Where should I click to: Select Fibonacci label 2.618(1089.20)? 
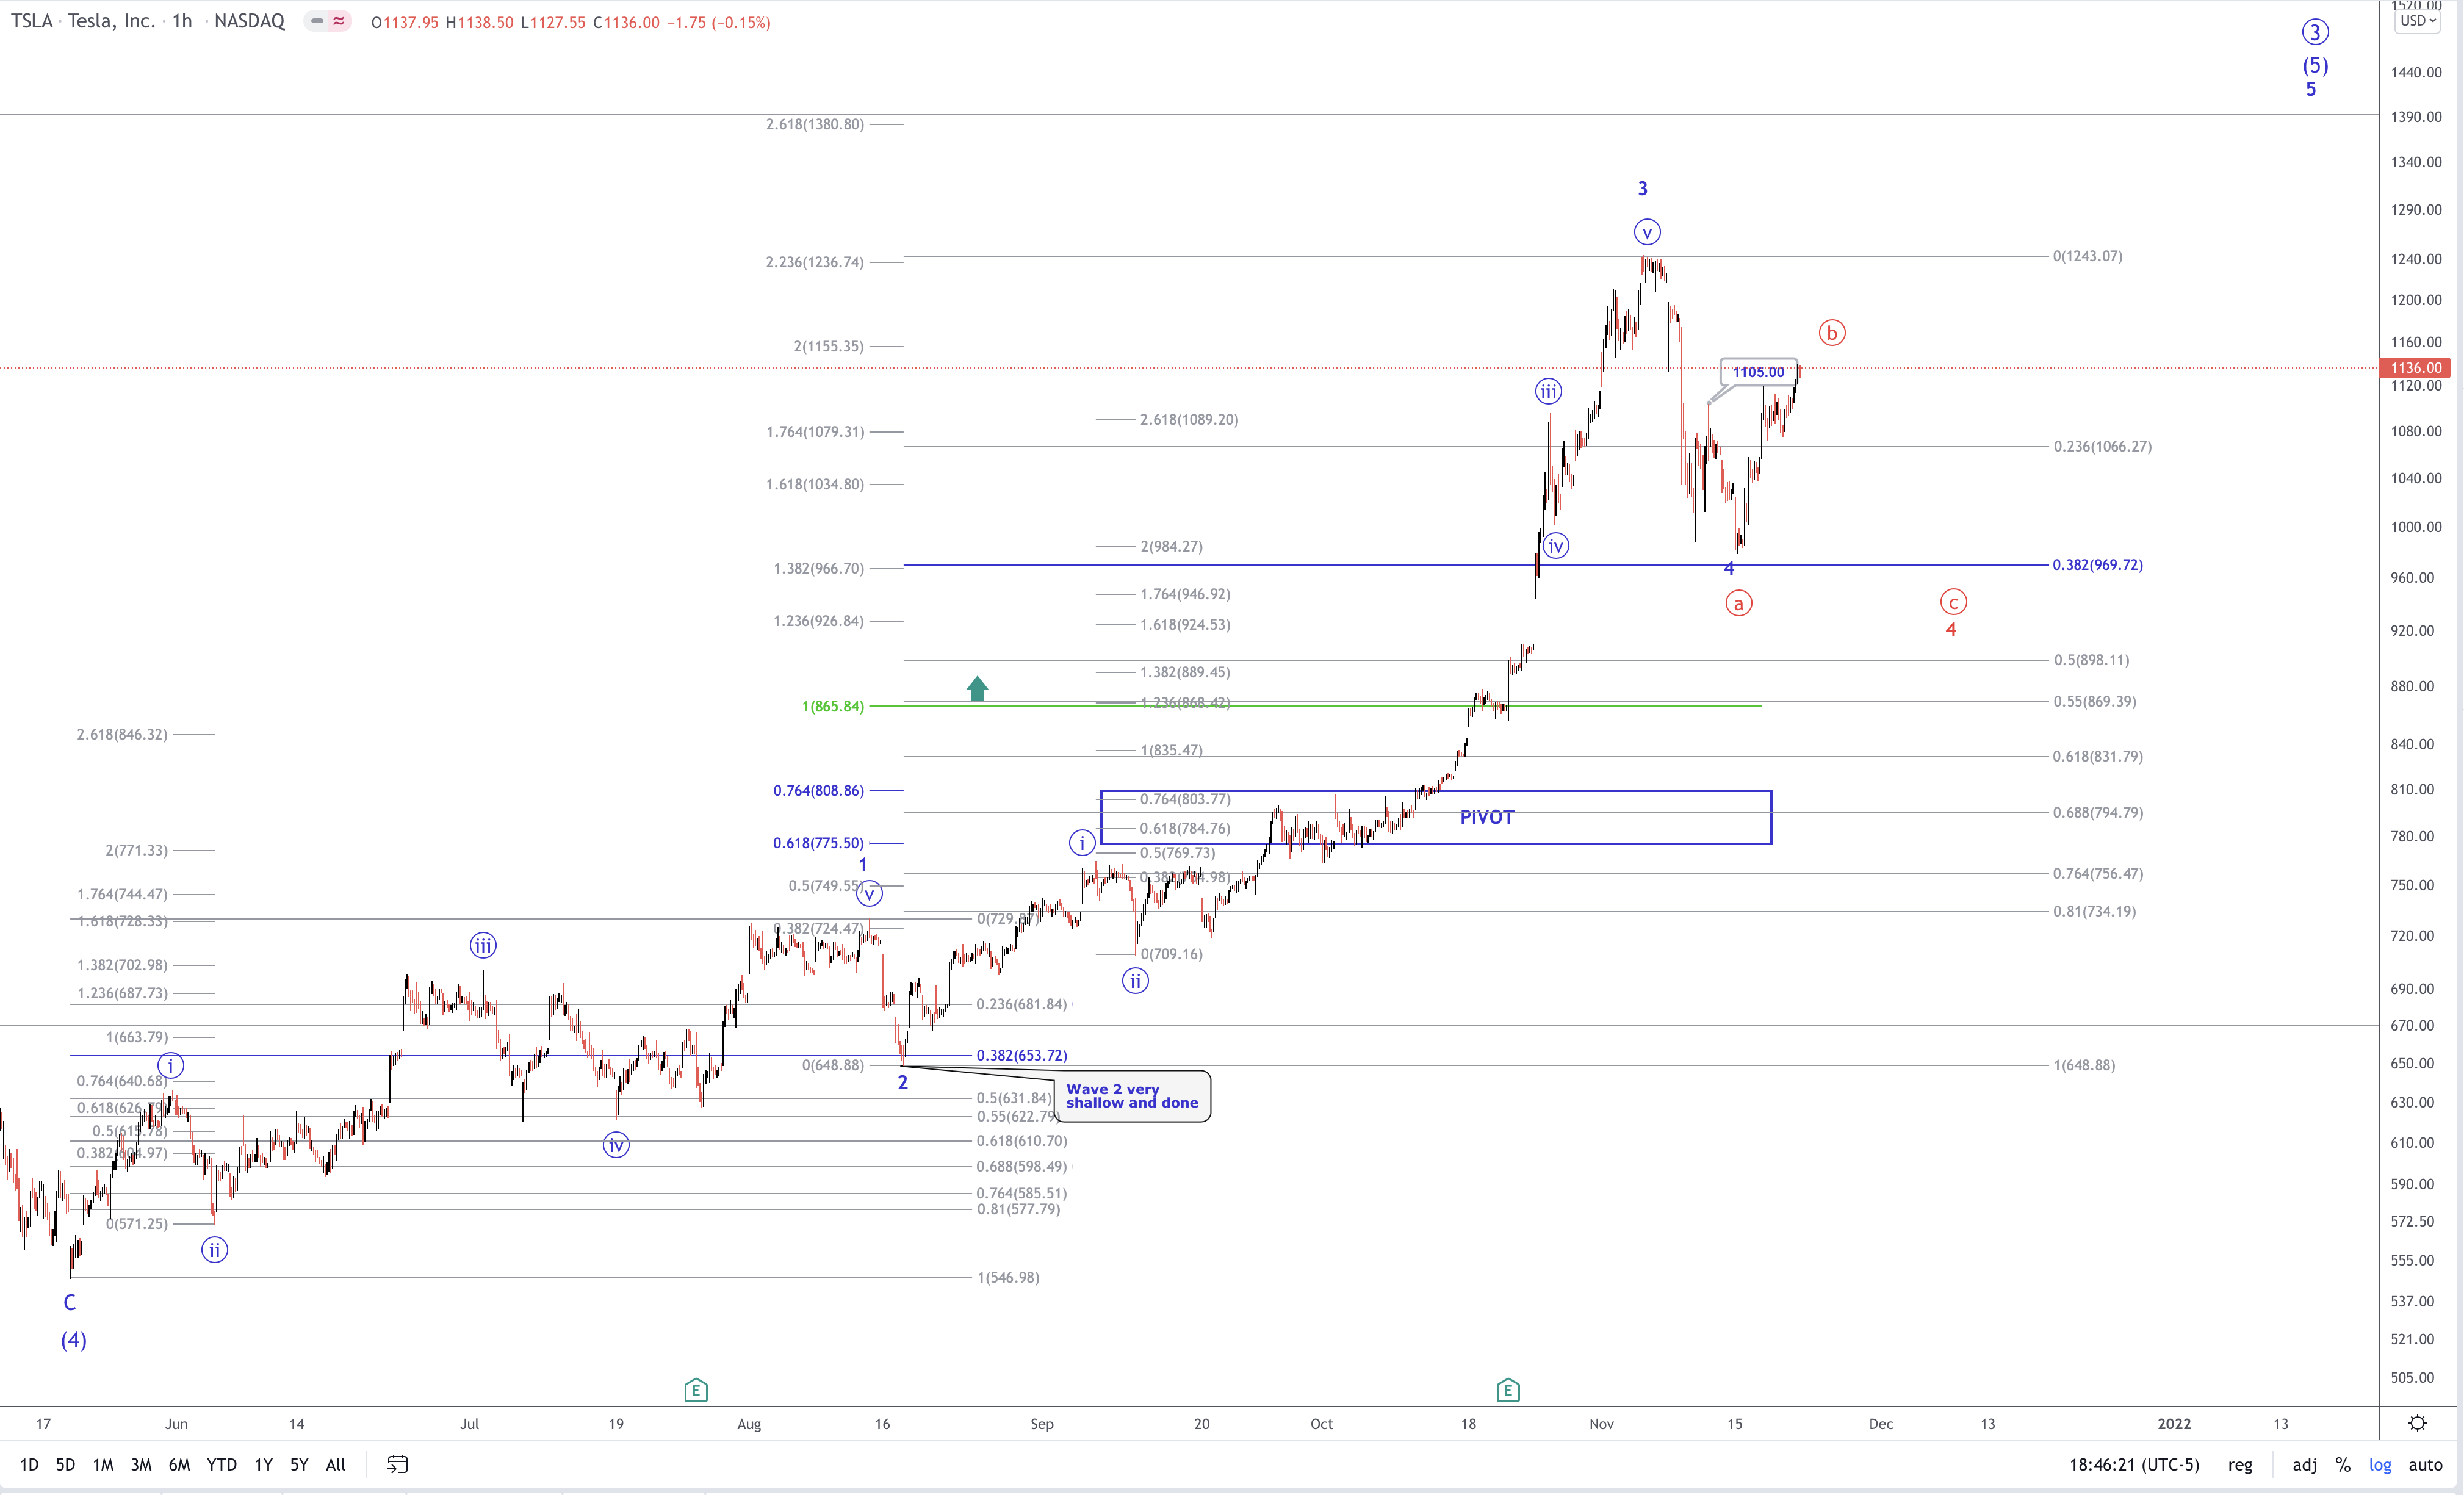coord(1189,419)
